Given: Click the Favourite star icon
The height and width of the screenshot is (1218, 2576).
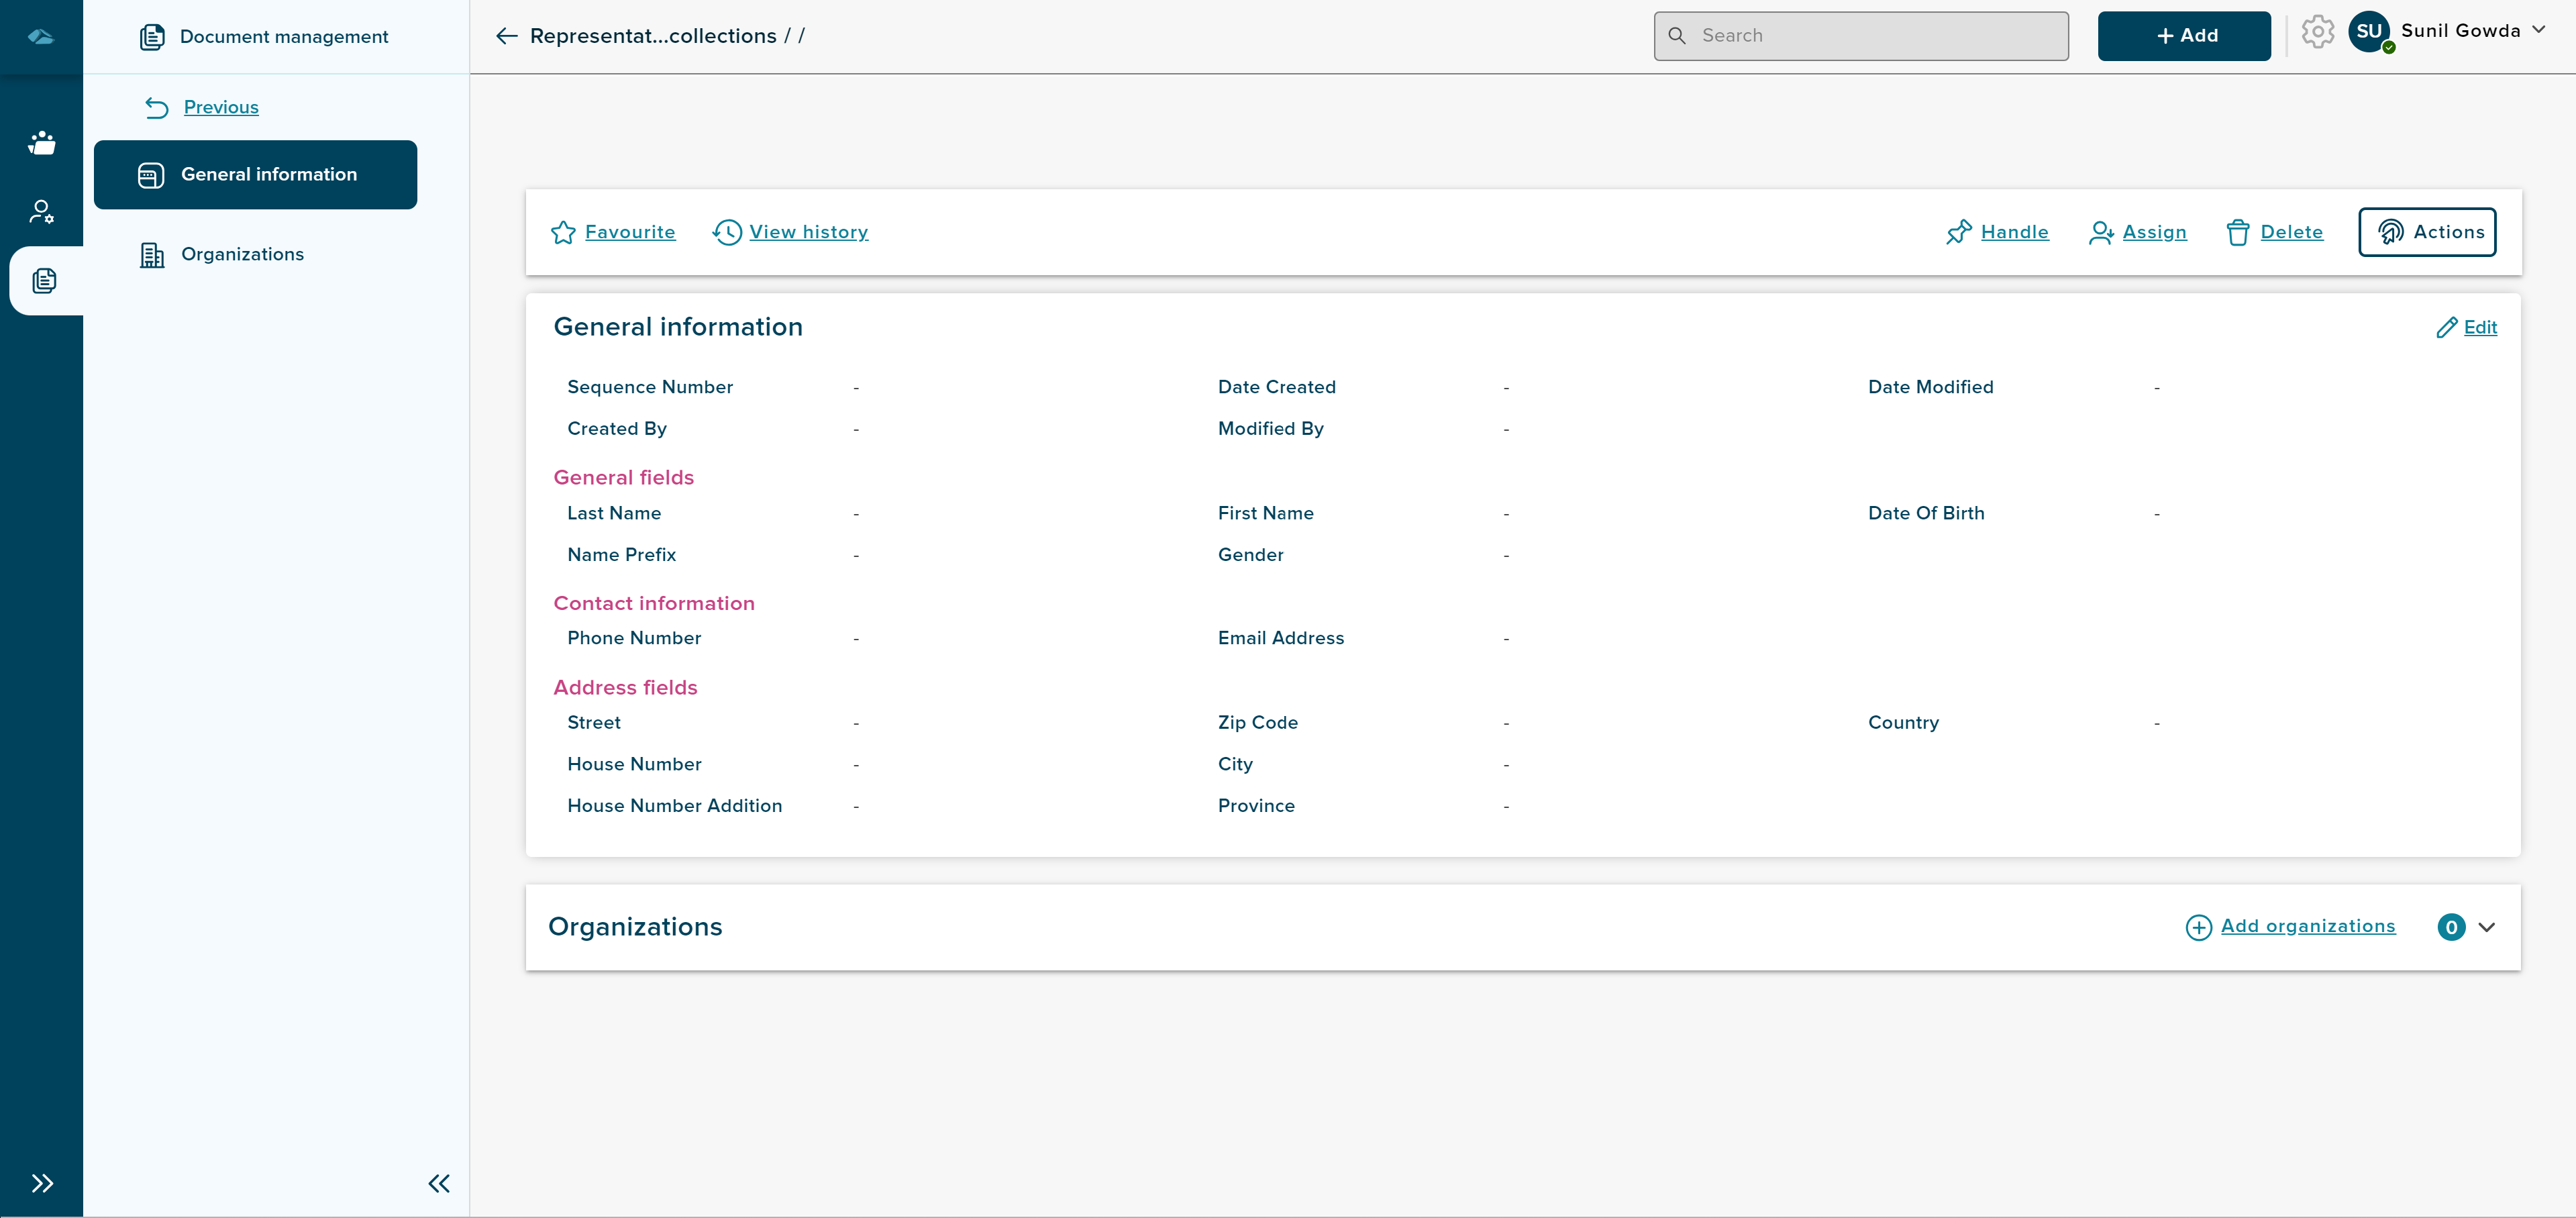Looking at the screenshot, I should (x=564, y=232).
